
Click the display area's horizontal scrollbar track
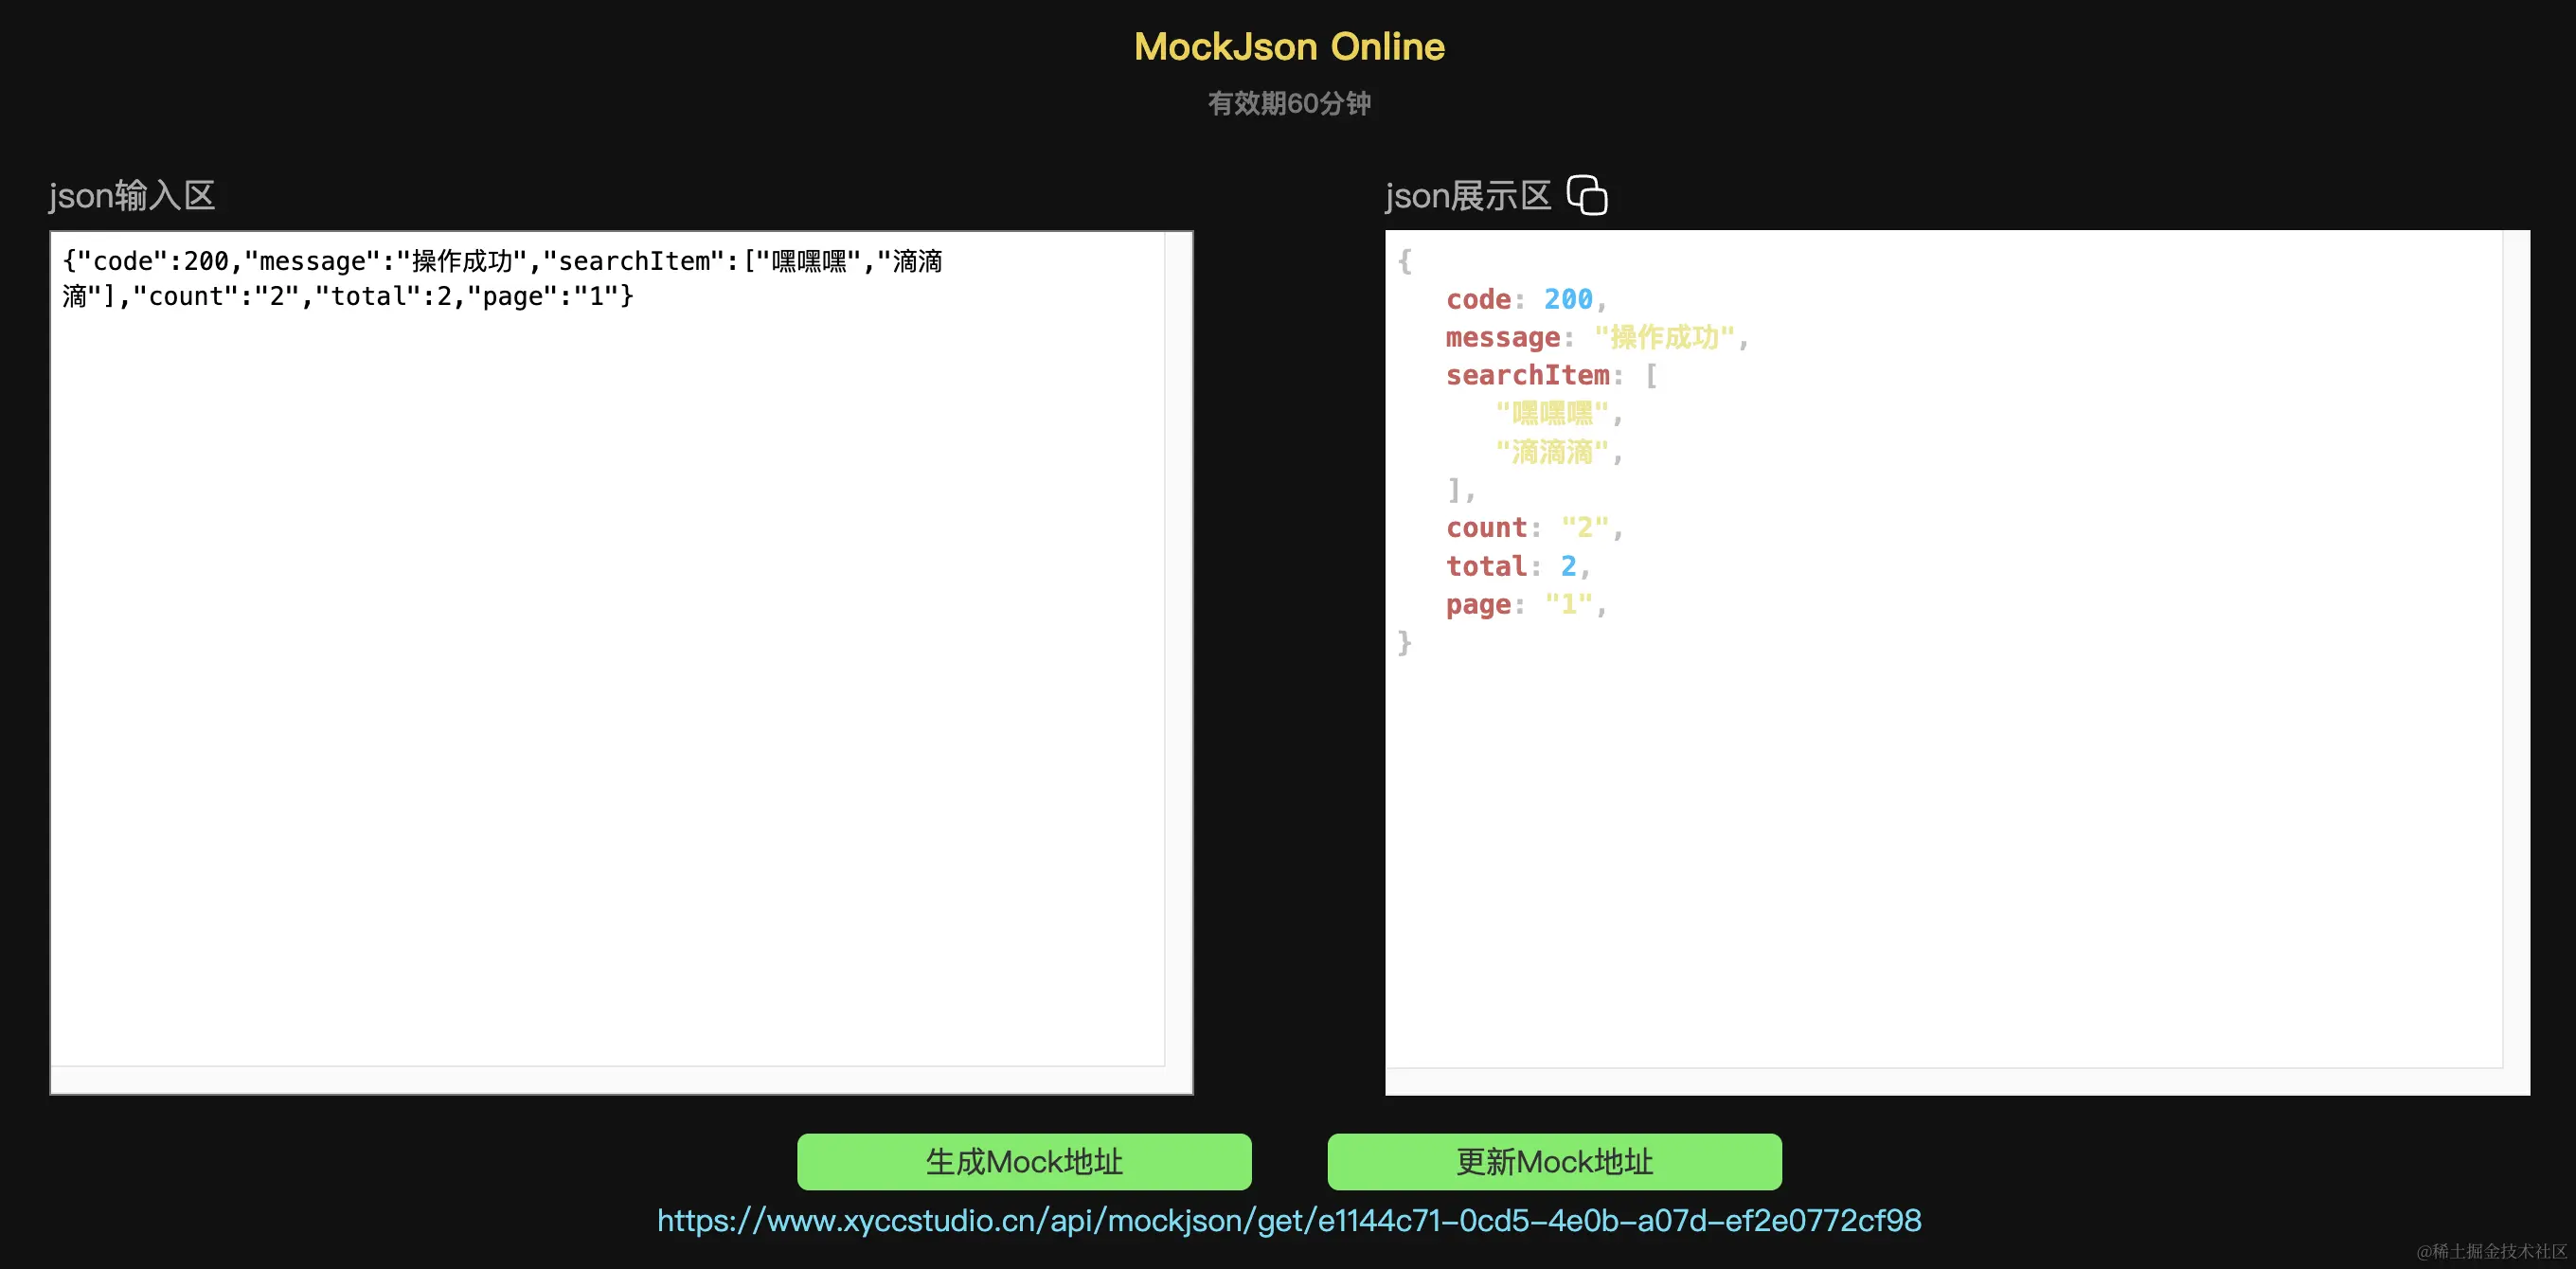[1944, 1081]
